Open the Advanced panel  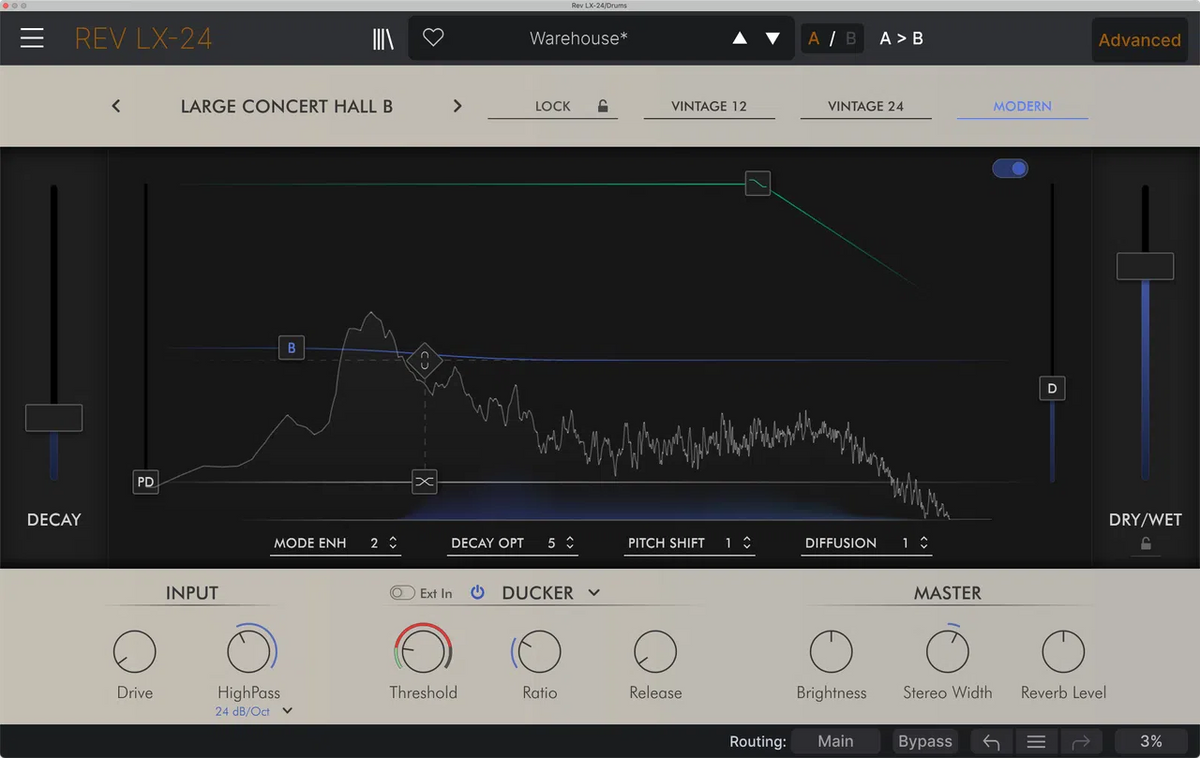tap(1139, 40)
